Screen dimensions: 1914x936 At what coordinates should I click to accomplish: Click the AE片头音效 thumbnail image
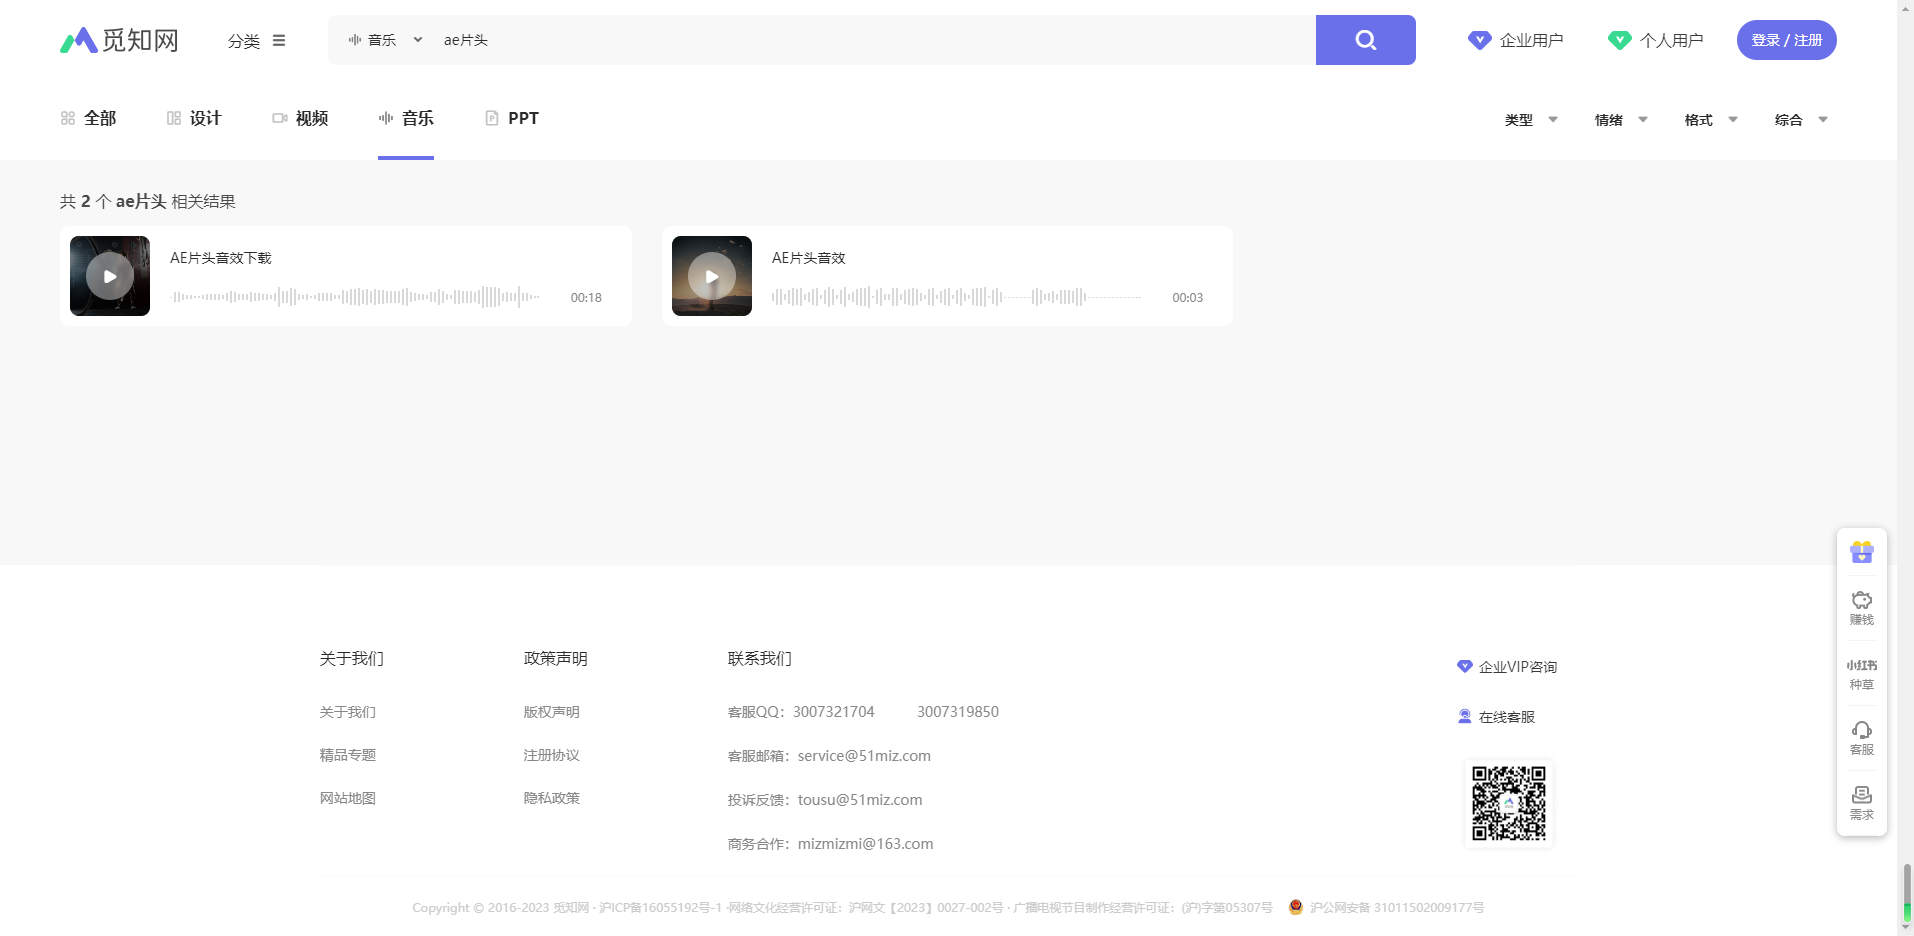tap(711, 275)
